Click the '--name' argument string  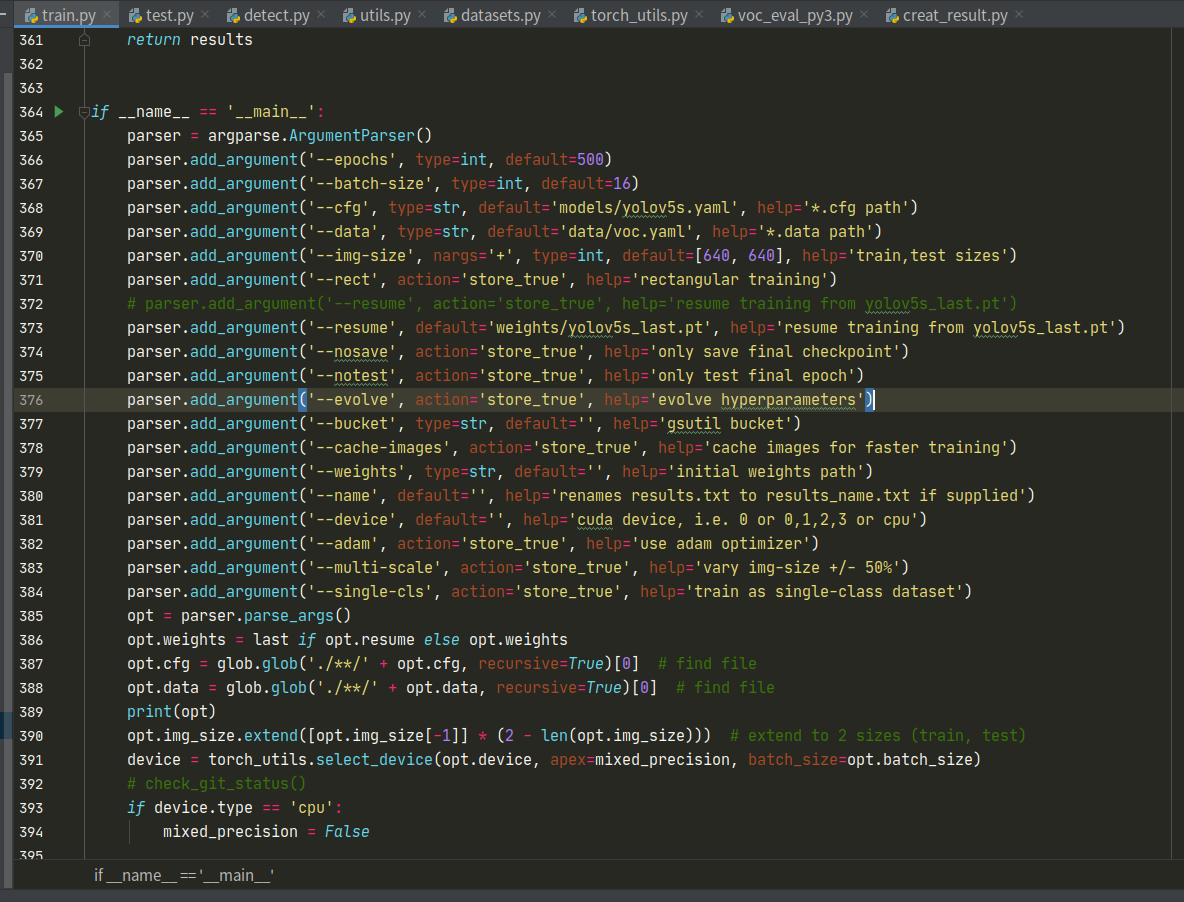(344, 496)
